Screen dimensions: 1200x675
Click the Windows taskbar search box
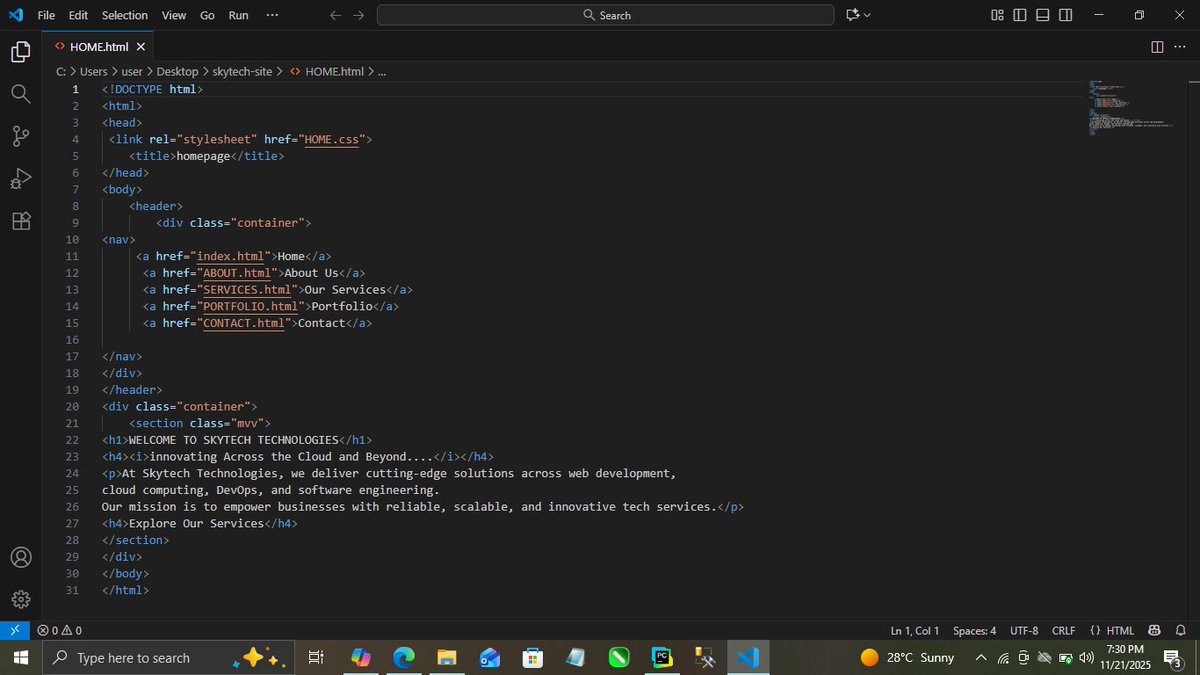tap(170, 658)
